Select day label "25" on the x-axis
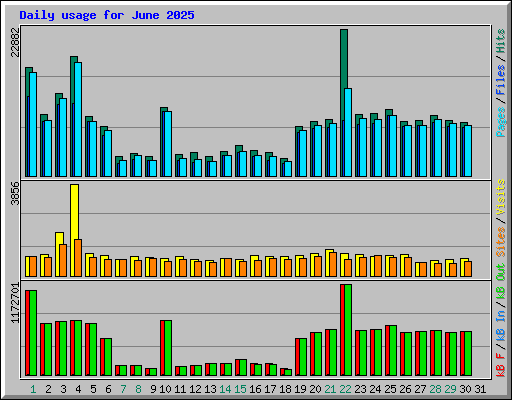 pyautogui.click(x=390, y=389)
